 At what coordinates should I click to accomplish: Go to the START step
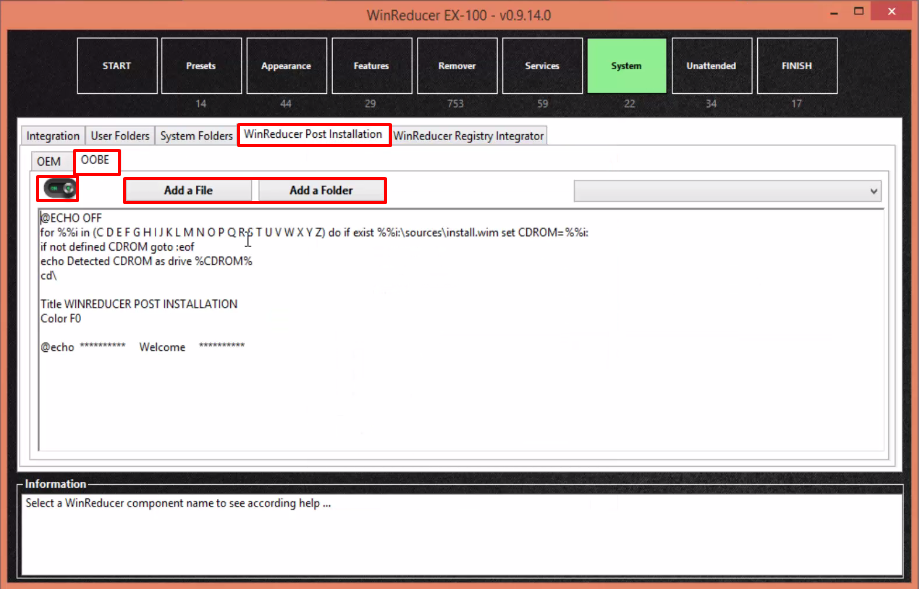pyautogui.click(x=117, y=66)
